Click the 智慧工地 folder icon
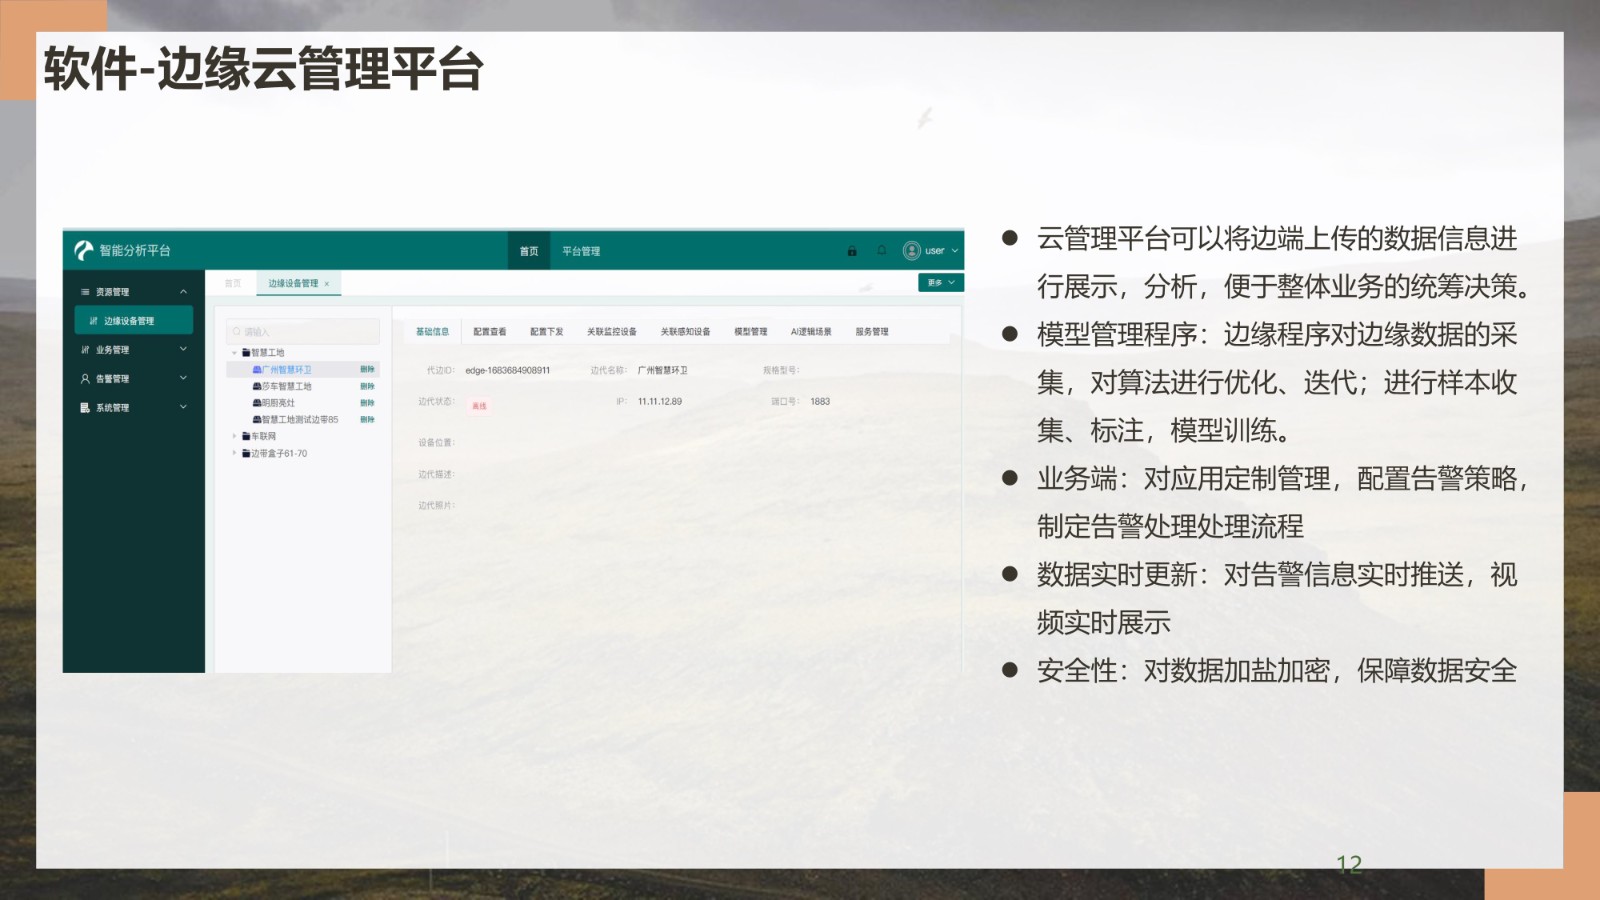 click(246, 353)
